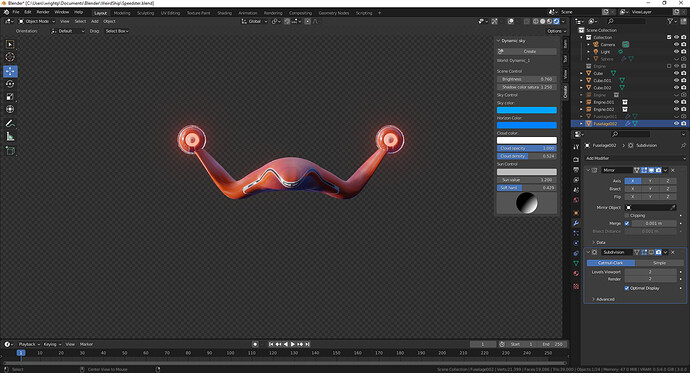Open the Global transform orientation dropdown
The width and height of the screenshot is (690, 373).
(254, 21)
